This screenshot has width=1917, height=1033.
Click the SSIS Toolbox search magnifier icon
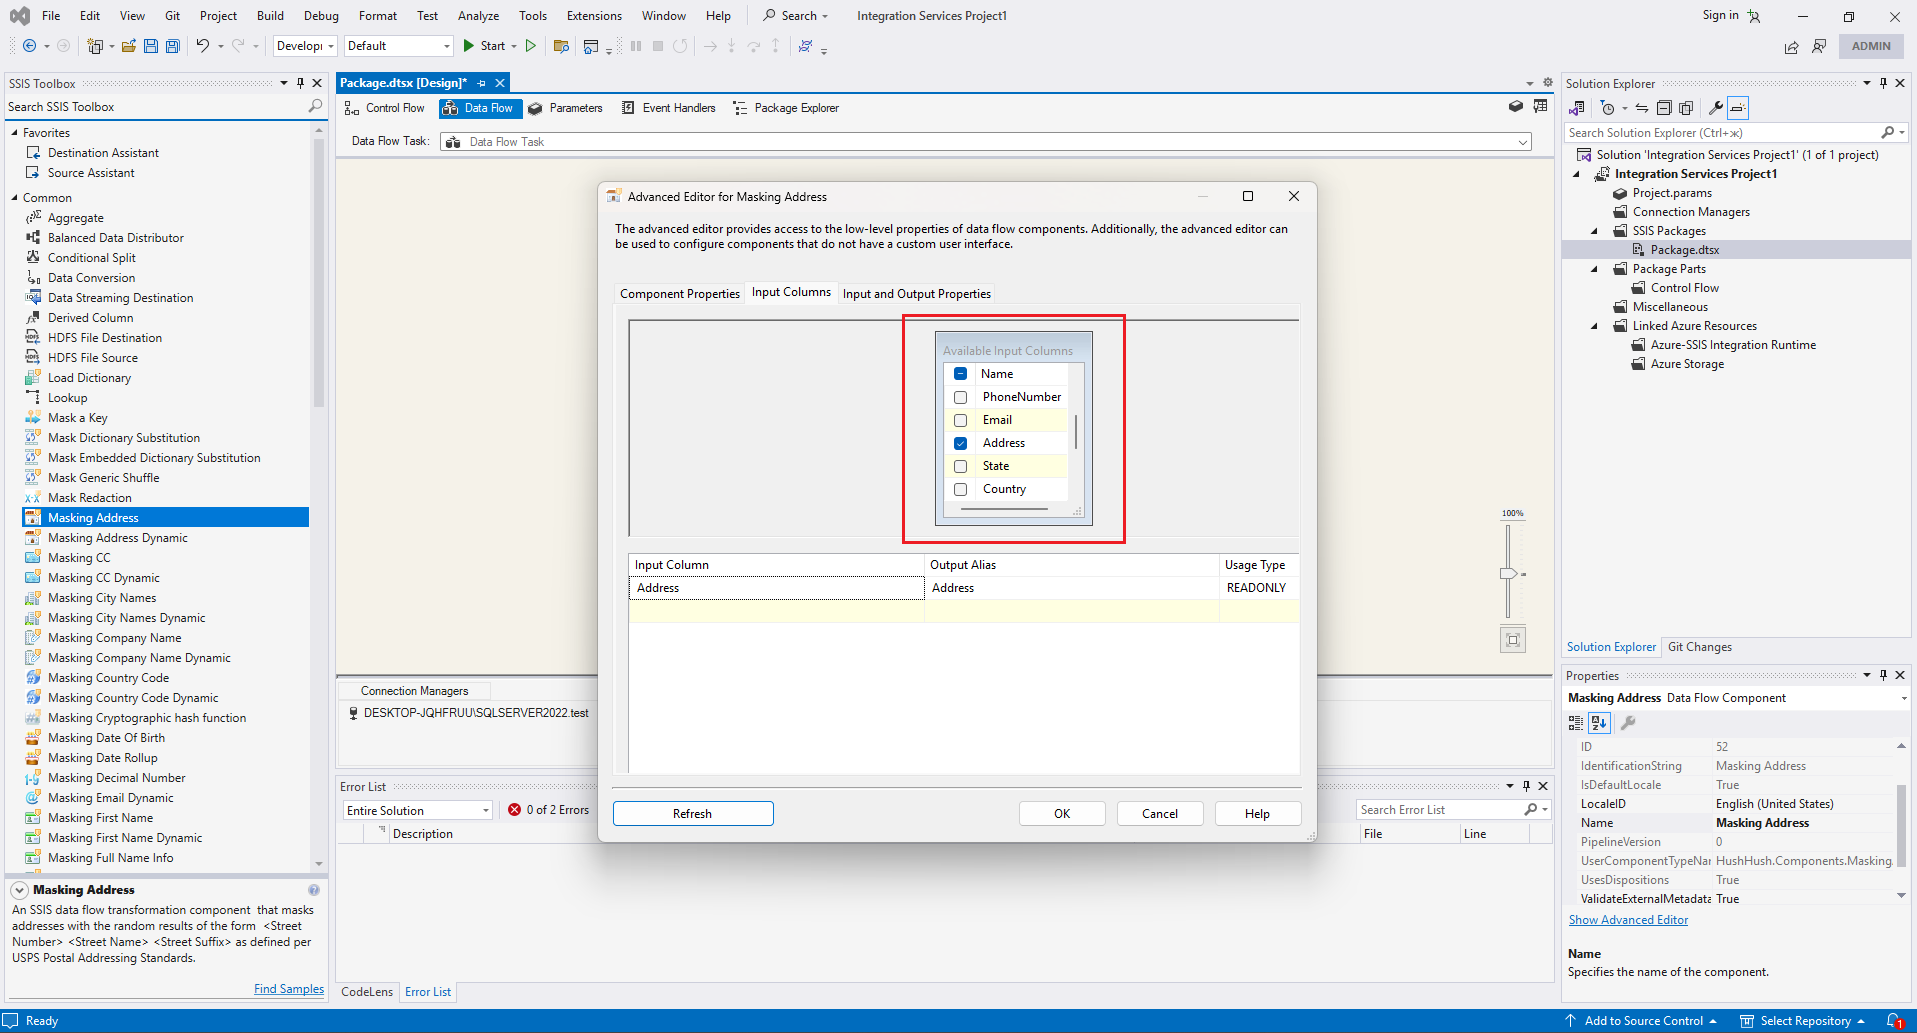(315, 106)
